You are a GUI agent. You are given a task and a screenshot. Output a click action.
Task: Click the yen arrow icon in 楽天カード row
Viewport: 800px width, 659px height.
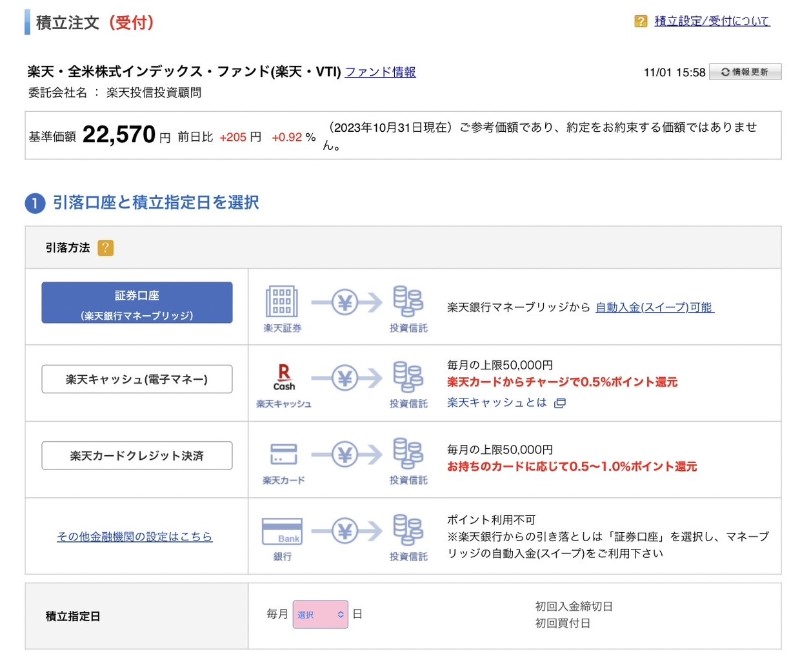346,454
